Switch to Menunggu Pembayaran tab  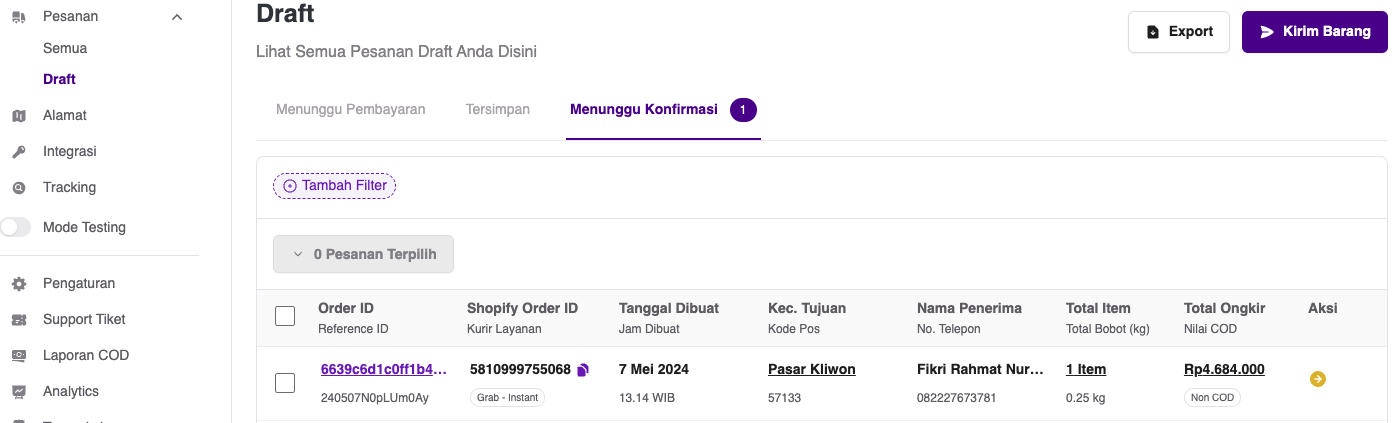[350, 110]
